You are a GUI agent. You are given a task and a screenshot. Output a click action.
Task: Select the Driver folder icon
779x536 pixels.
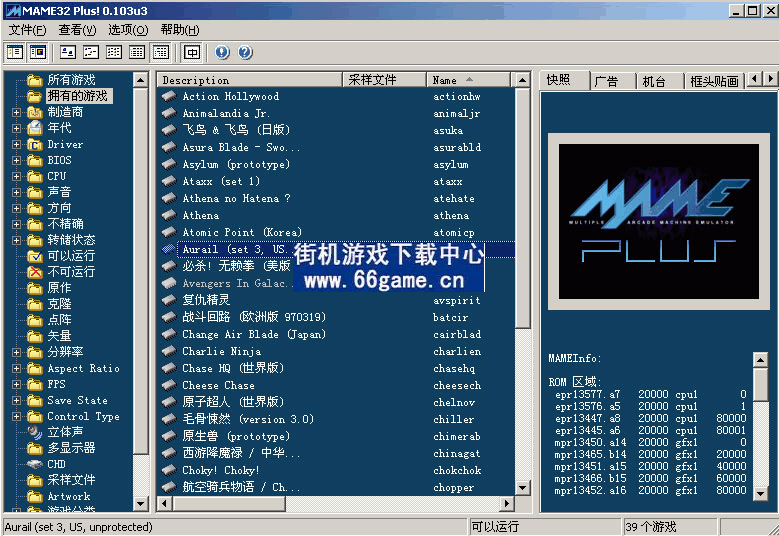pos(35,144)
